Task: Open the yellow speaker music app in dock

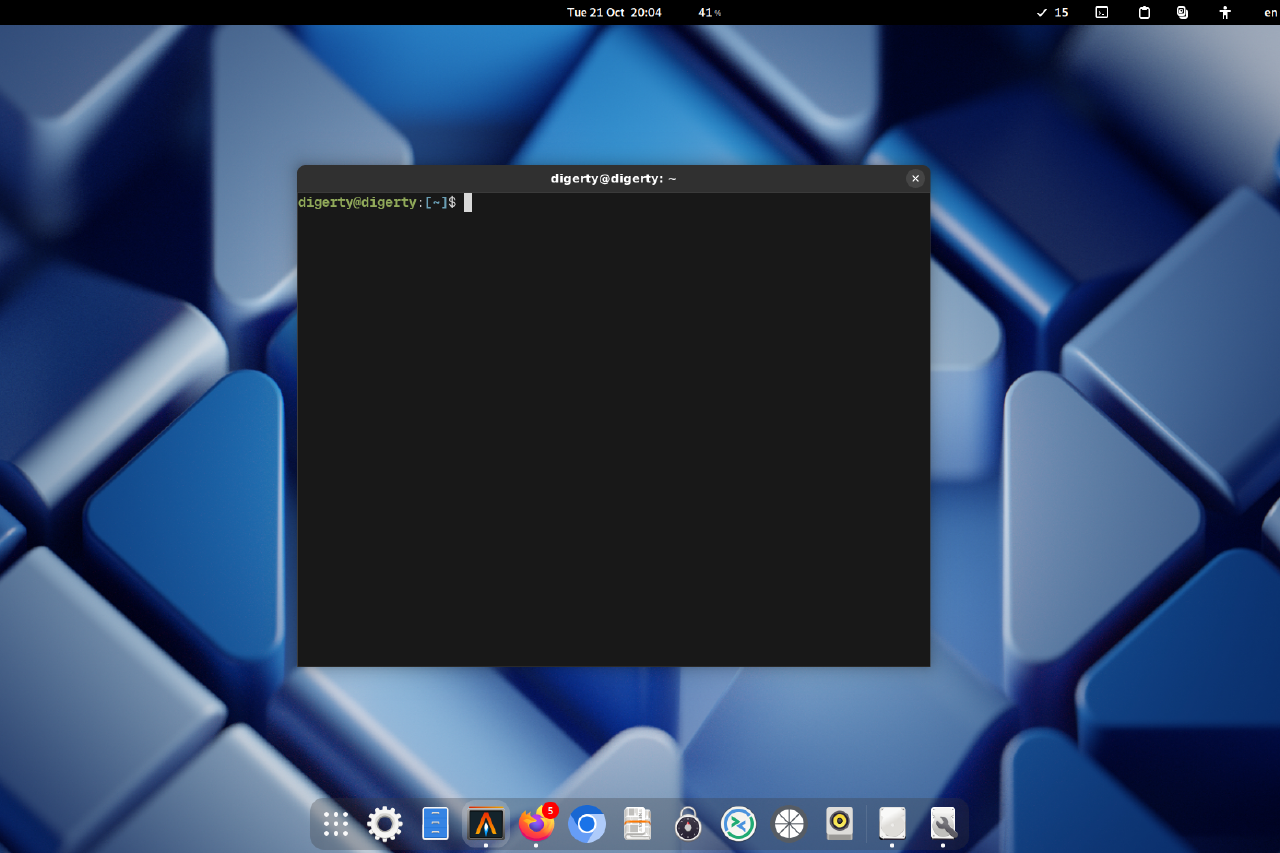Action: 839,824
